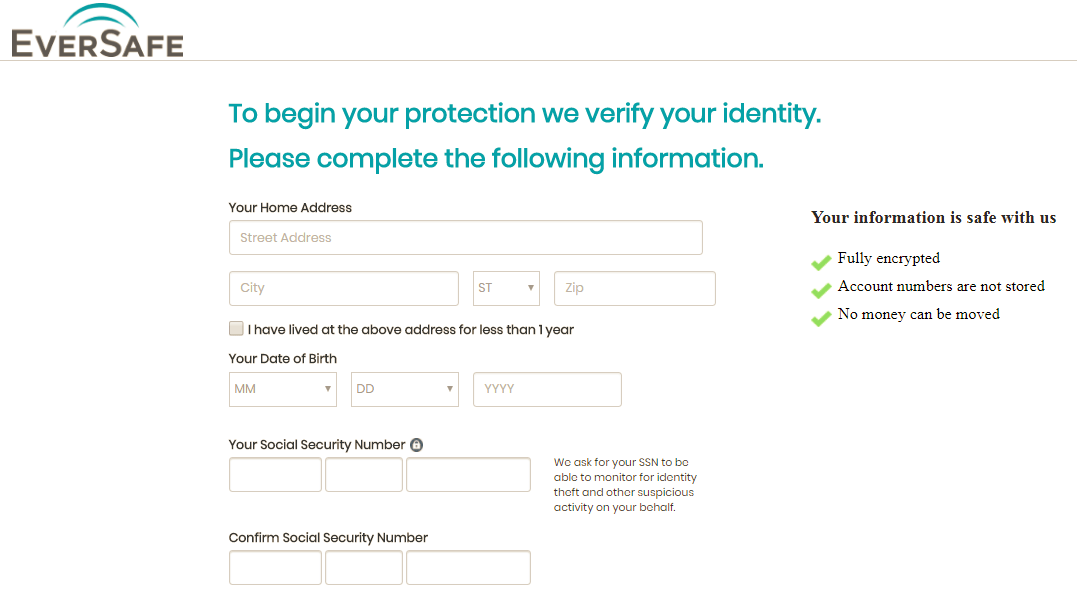
Task: Click the EverSafe logo
Action: tap(97, 32)
